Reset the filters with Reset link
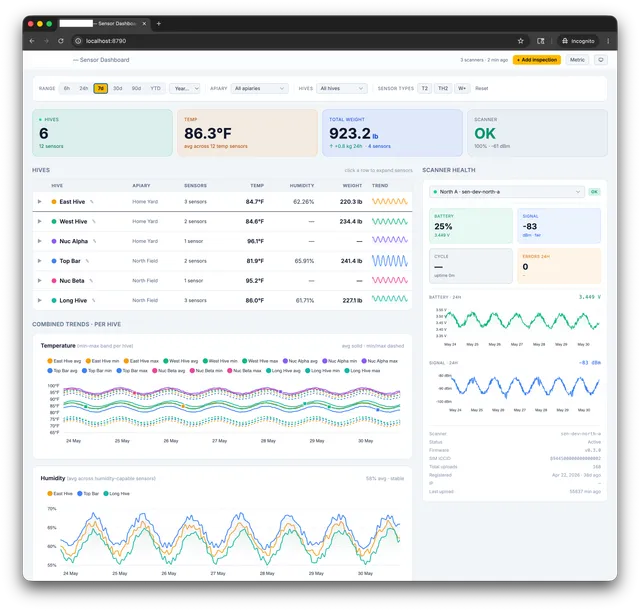 482,88
